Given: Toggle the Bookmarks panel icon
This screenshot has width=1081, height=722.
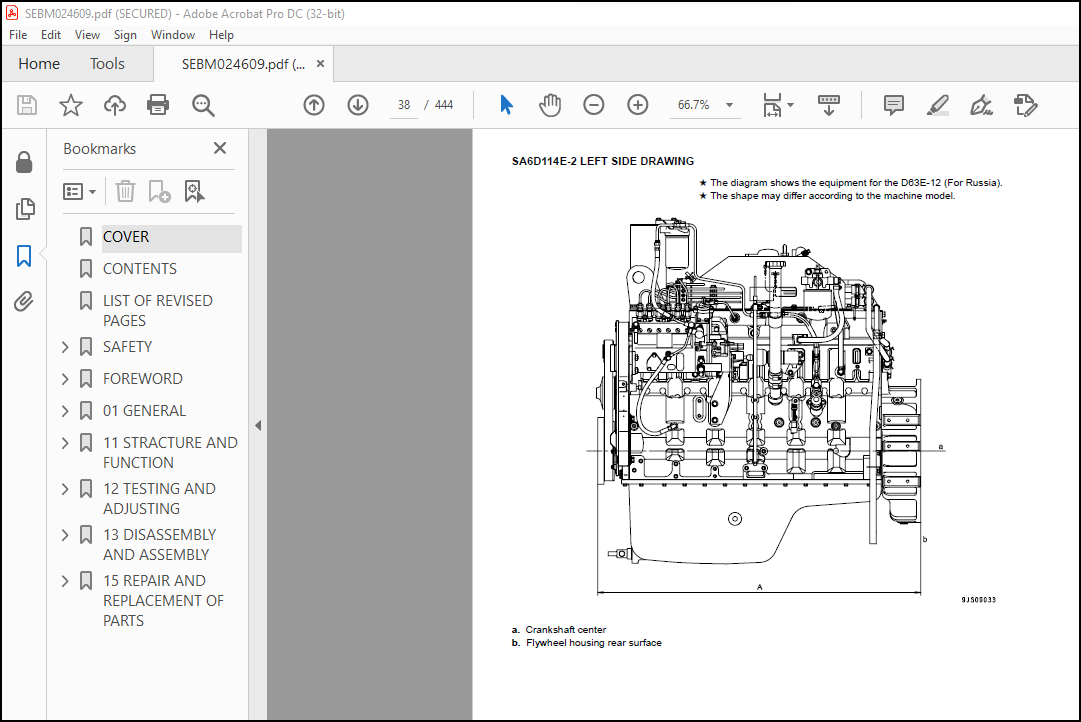Looking at the screenshot, I should click(24, 255).
